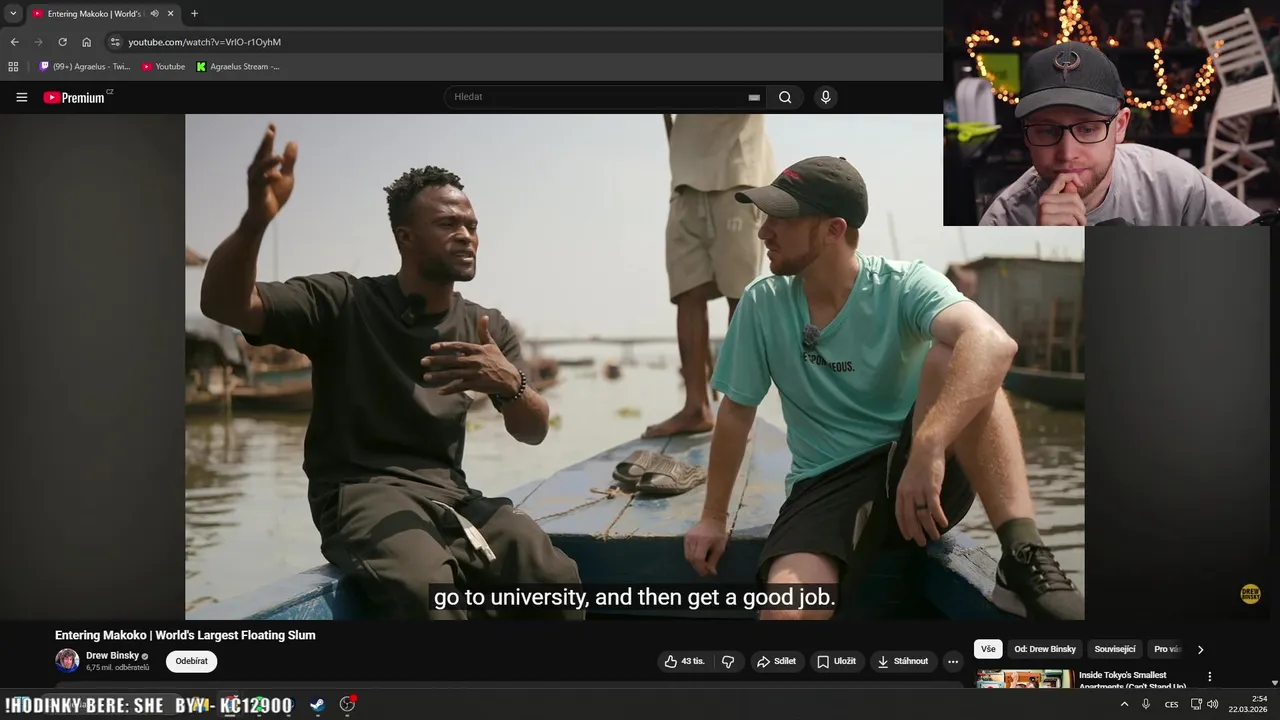This screenshot has width=1280, height=720.
Task: Open more actions three-dot menu below video
Action: coord(953,661)
